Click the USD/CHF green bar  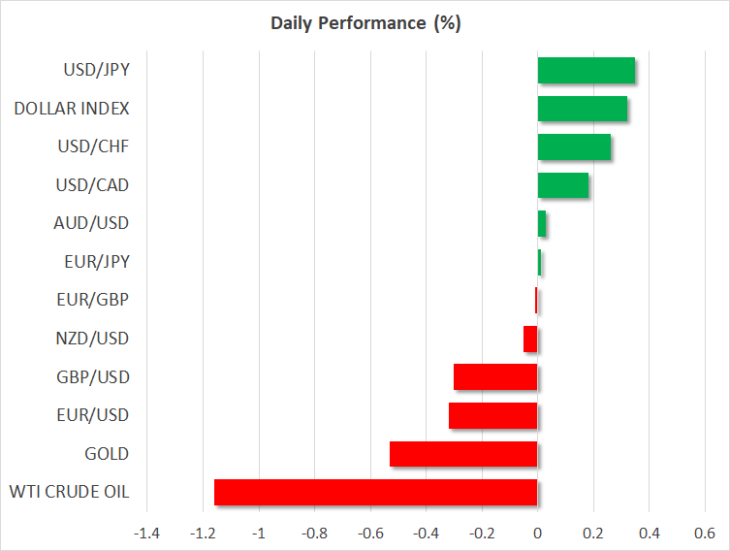574,147
